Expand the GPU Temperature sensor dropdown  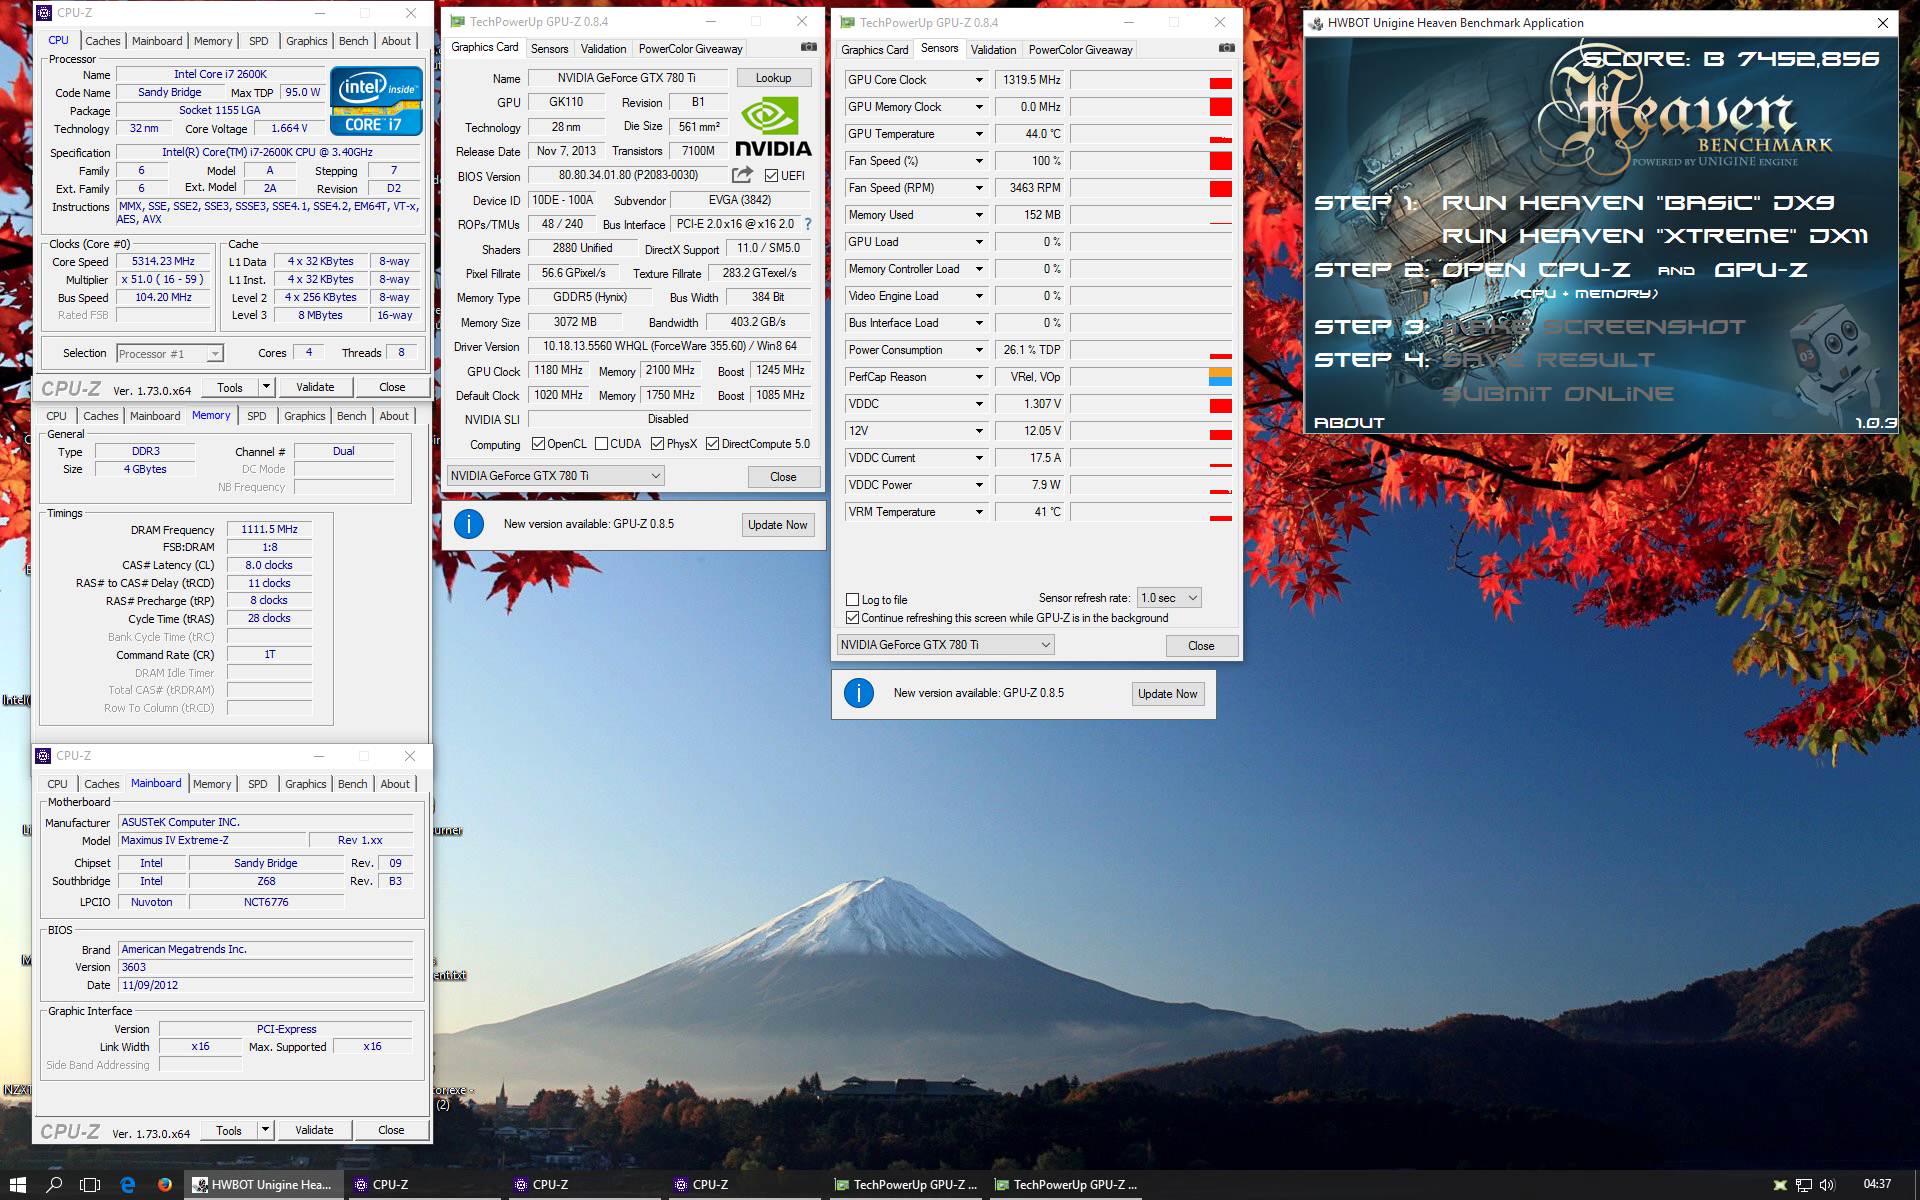click(979, 134)
